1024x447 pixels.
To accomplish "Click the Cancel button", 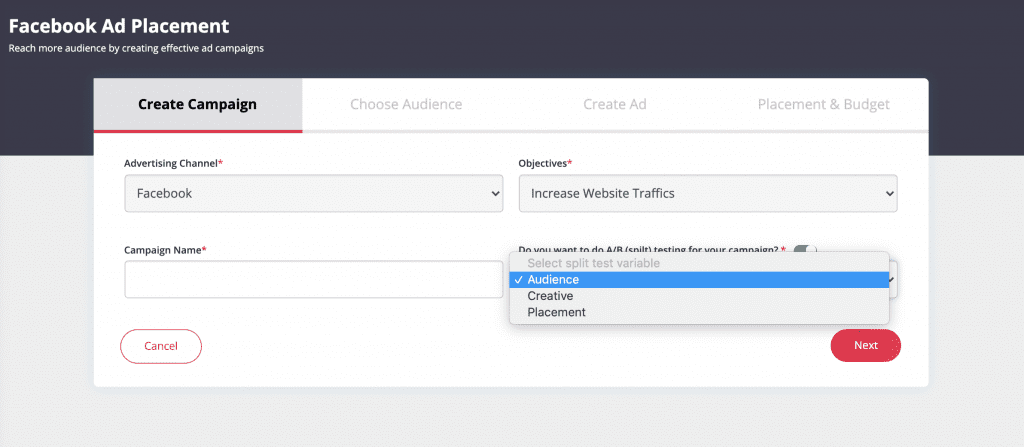I will [161, 346].
